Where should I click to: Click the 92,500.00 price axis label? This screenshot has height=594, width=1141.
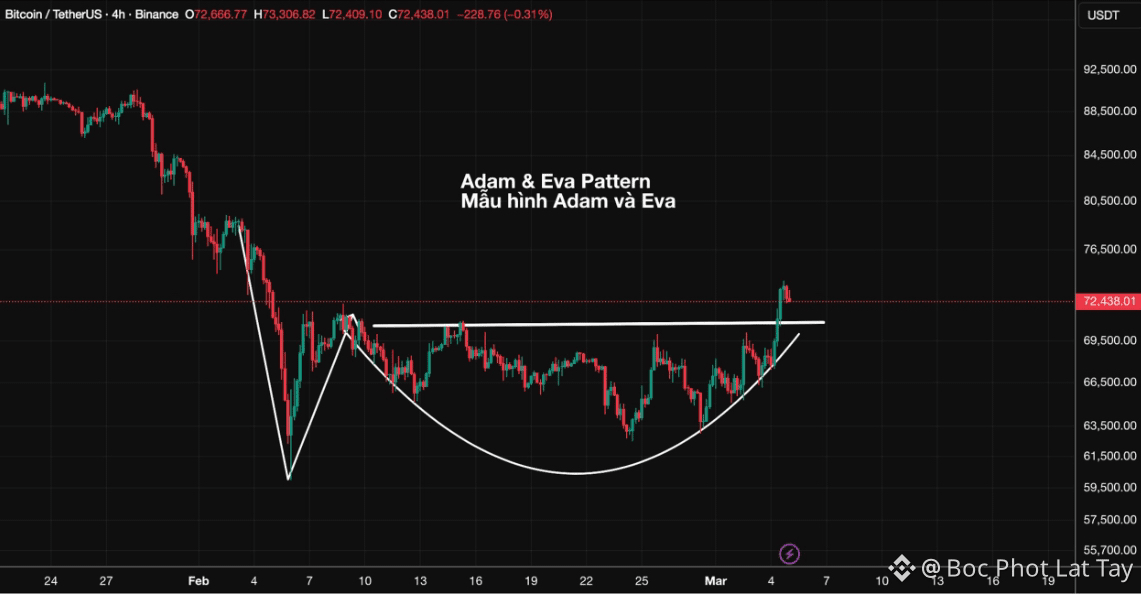(x=1110, y=69)
